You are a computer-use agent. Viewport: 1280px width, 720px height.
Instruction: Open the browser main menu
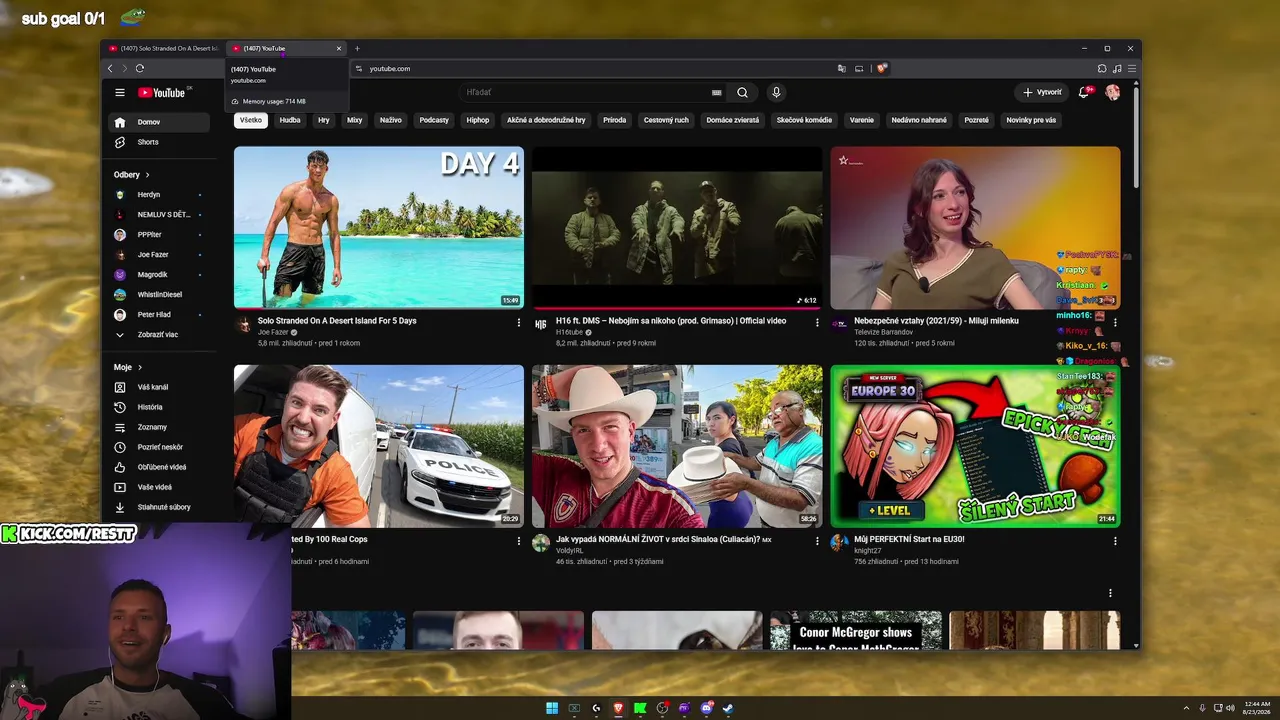tap(1131, 68)
